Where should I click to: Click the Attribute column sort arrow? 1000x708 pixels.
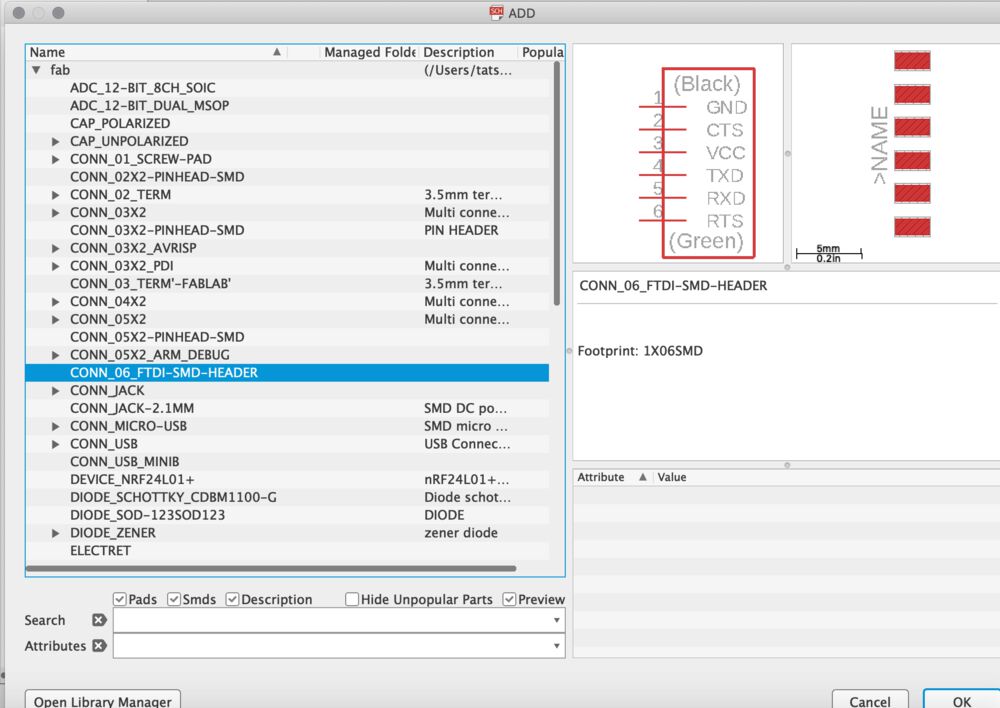click(643, 477)
